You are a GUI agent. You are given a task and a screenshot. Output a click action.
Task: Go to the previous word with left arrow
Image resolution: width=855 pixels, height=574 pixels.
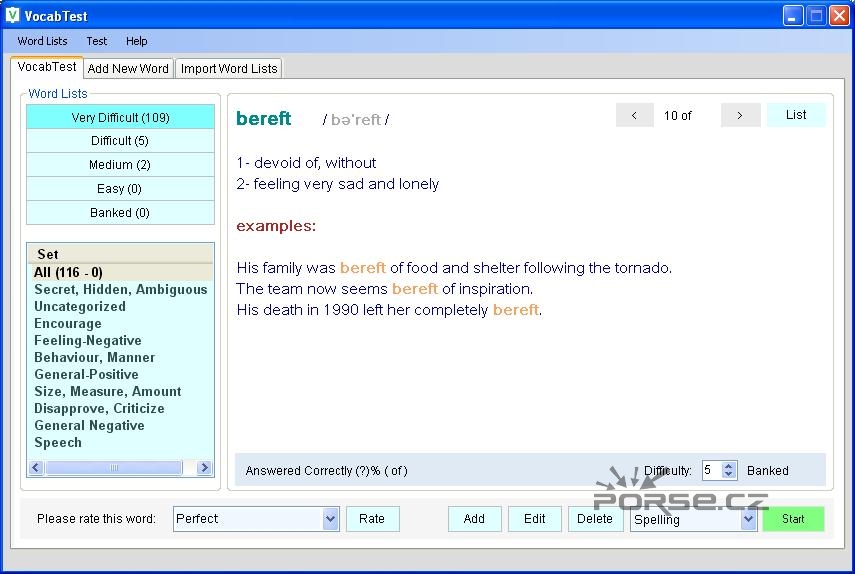point(634,115)
